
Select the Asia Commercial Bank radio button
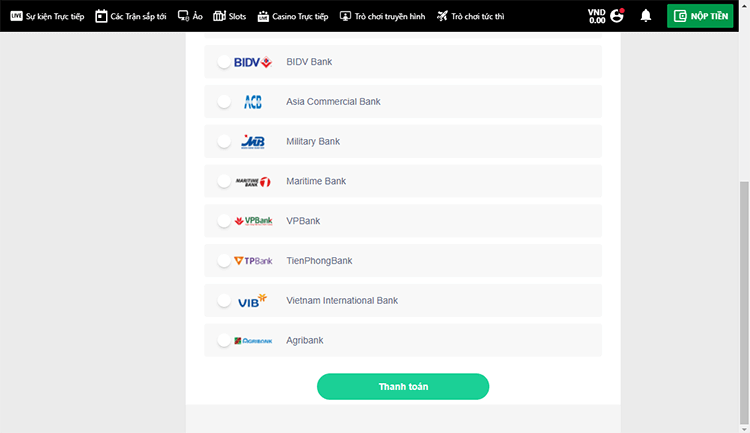(224, 101)
